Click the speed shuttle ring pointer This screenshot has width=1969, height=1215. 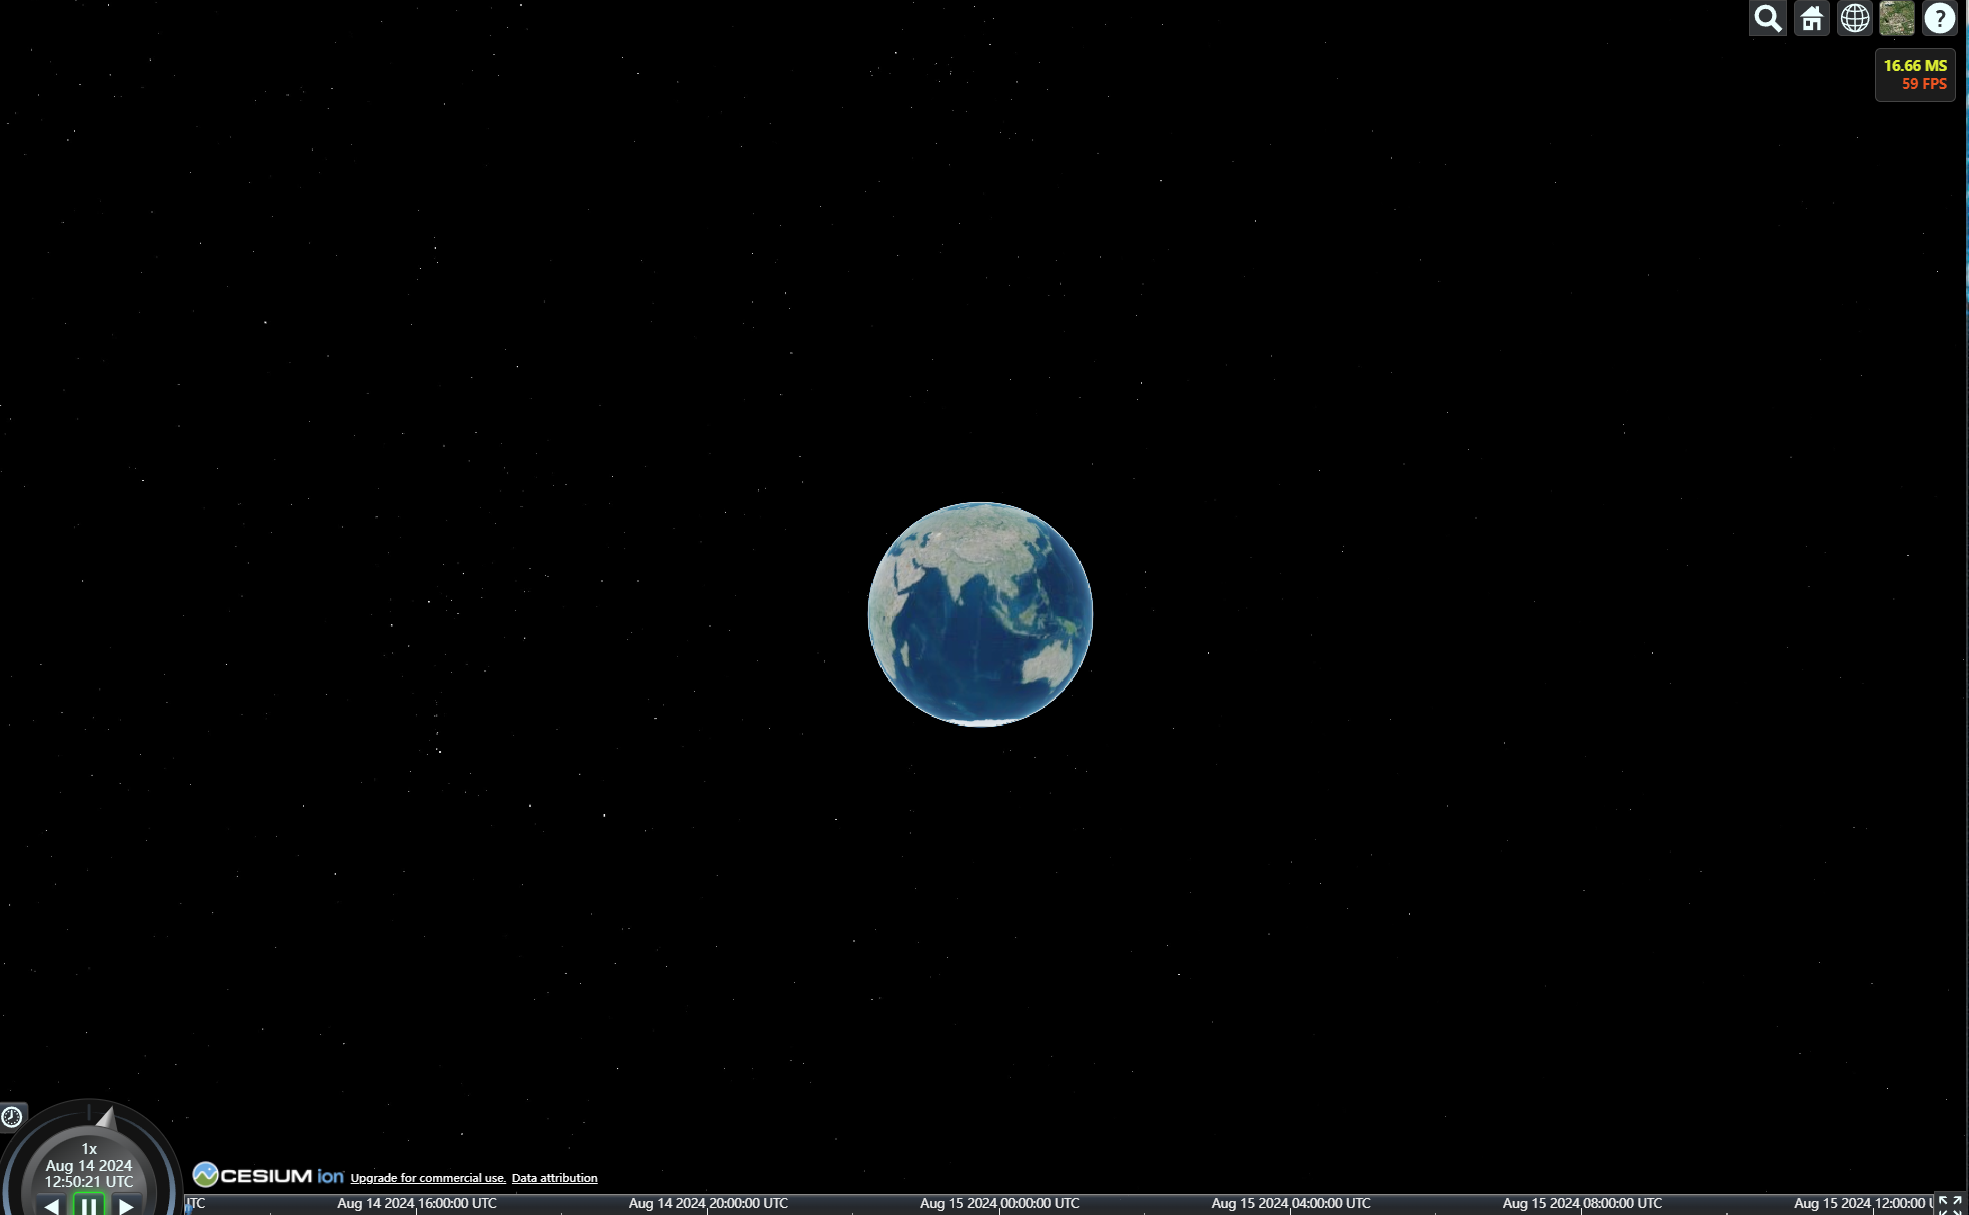click(107, 1119)
